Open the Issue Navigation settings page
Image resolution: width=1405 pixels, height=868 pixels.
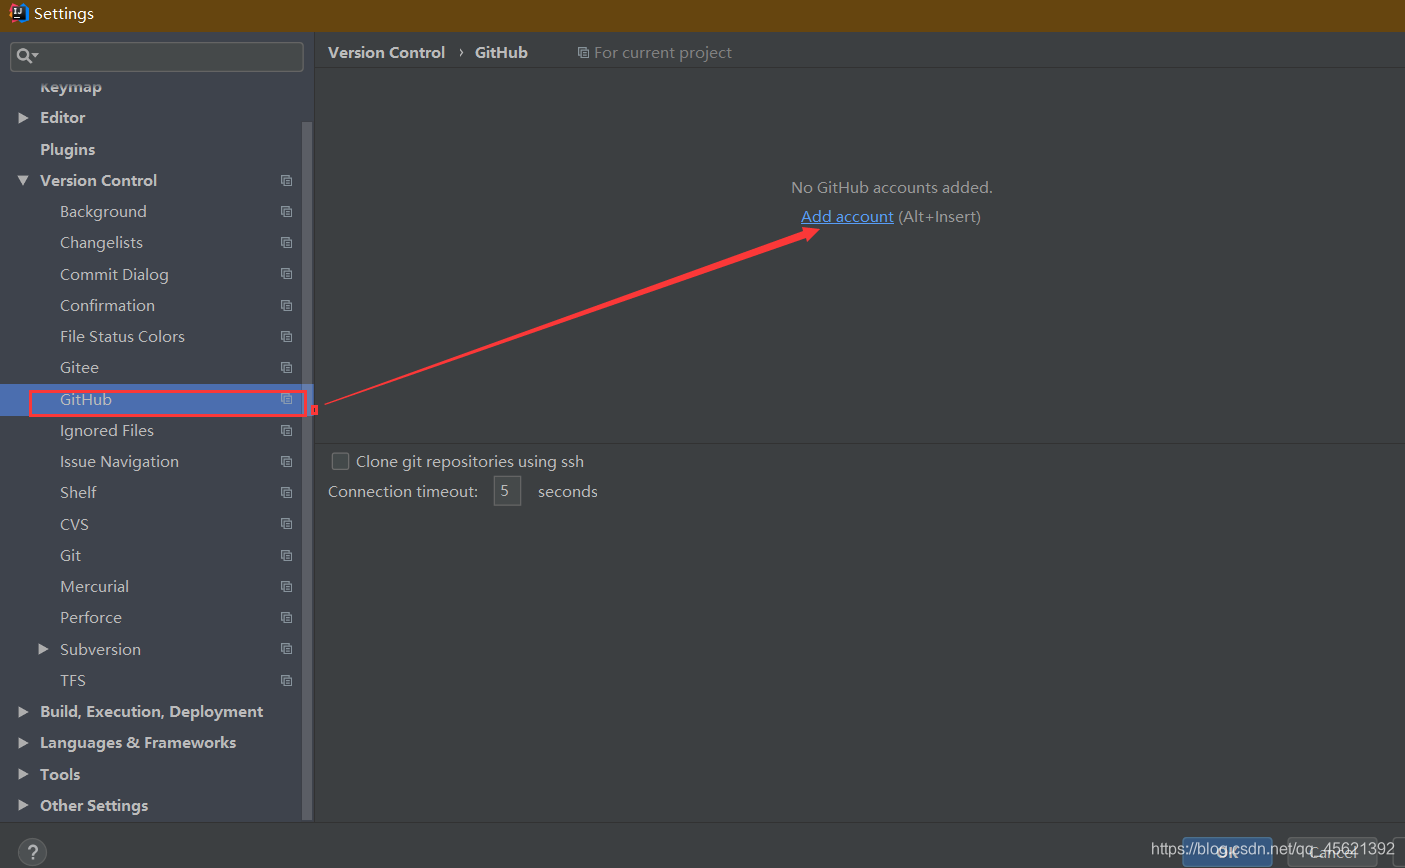pos(119,462)
